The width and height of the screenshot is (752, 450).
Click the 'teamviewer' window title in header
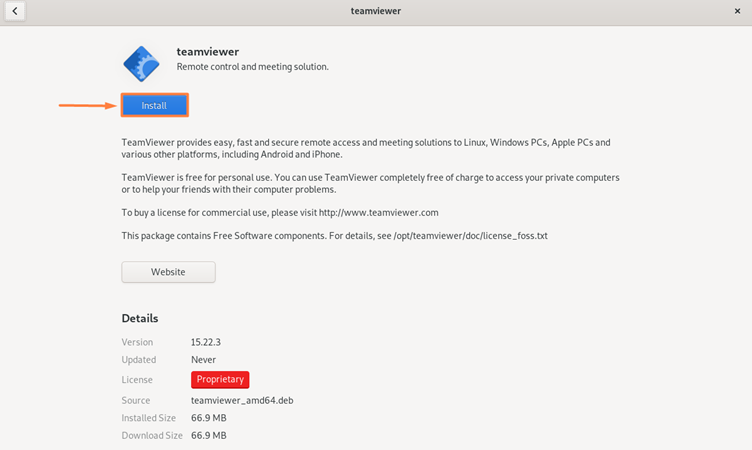click(376, 11)
